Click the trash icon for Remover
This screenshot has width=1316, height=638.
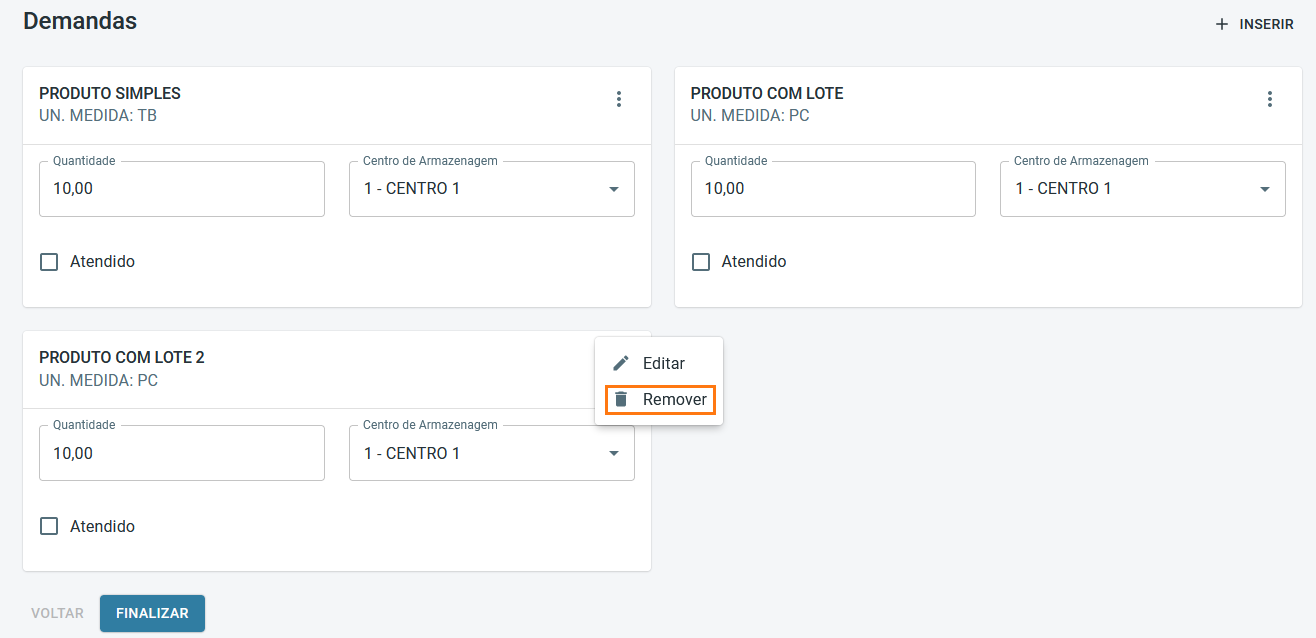tap(621, 399)
